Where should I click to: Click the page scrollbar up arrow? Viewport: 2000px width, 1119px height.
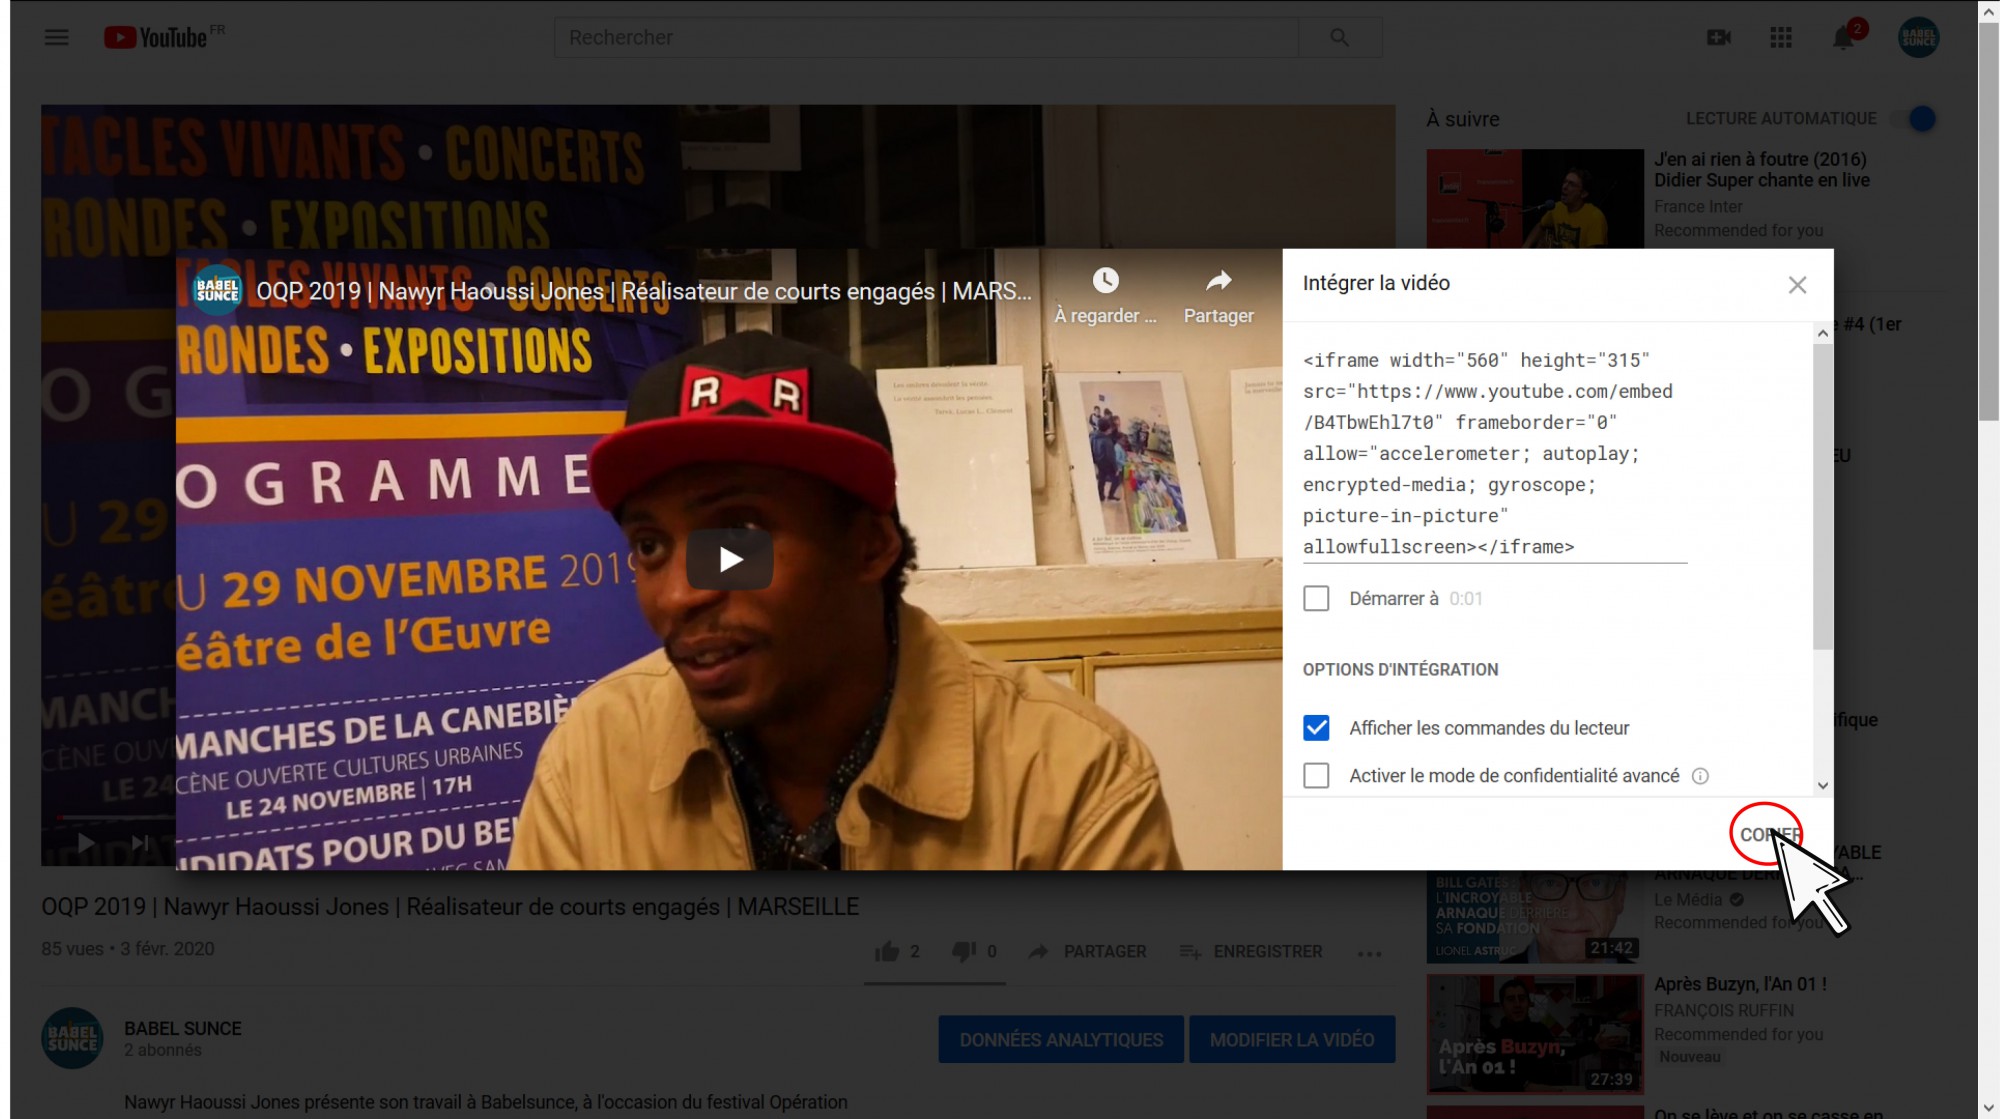pos(1988,11)
